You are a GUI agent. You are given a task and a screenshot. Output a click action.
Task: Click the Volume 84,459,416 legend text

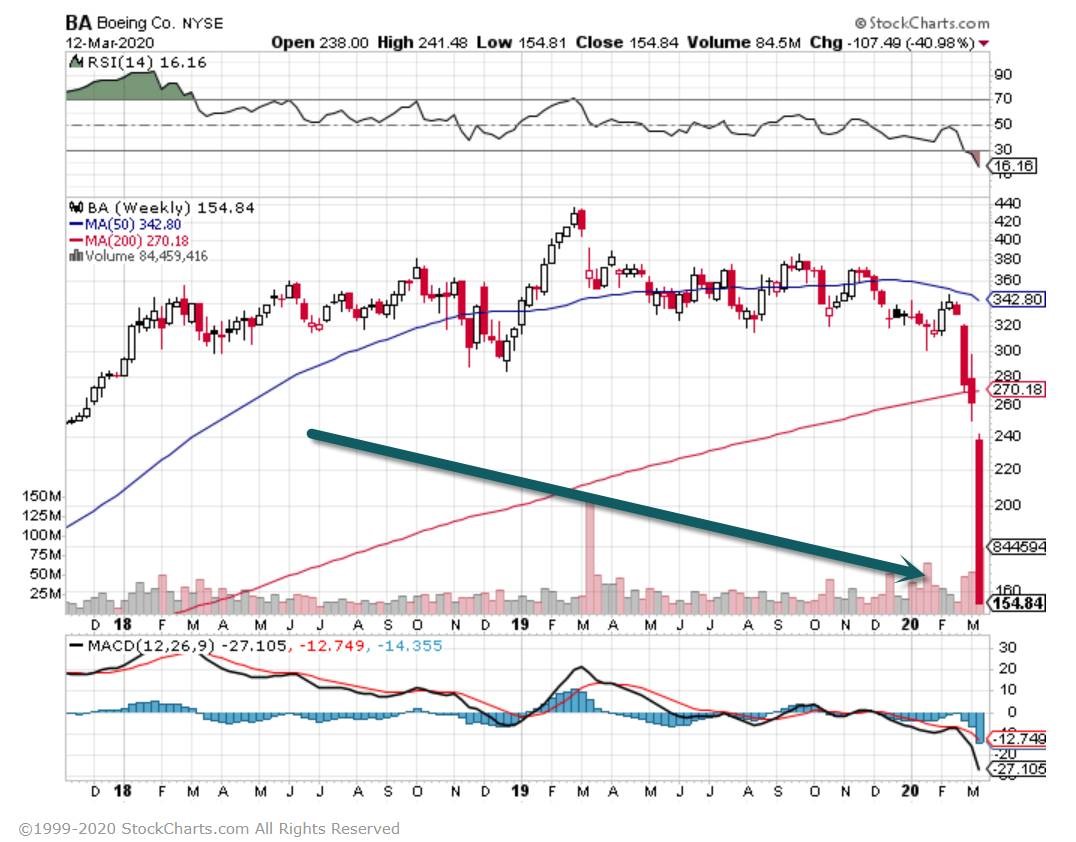click(x=146, y=256)
